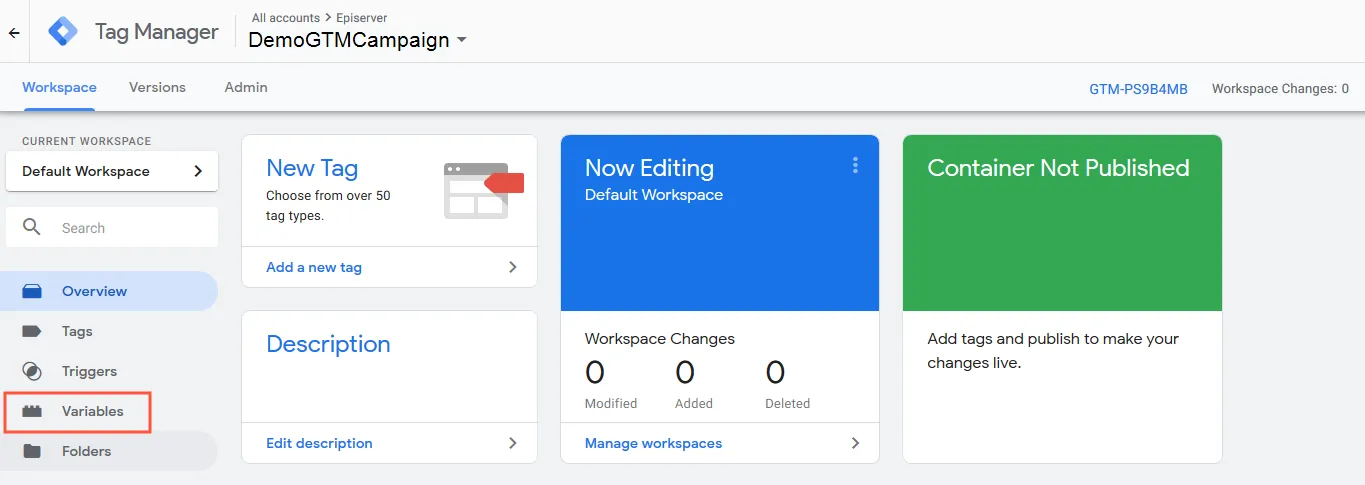Viewport: 1365px width, 485px height.
Task: Click Container Not Published heading
Action: pos(1058,168)
